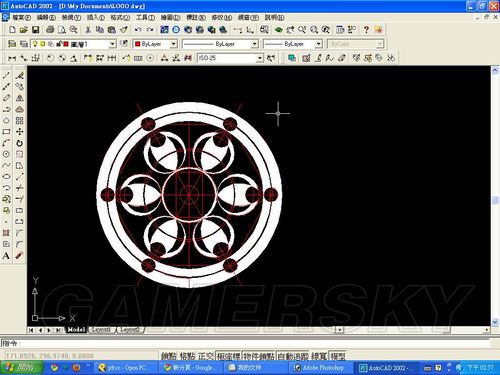Toggle Lineweight (線寬) display in status bar
The height and width of the screenshot is (375, 500).
pos(319,356)
